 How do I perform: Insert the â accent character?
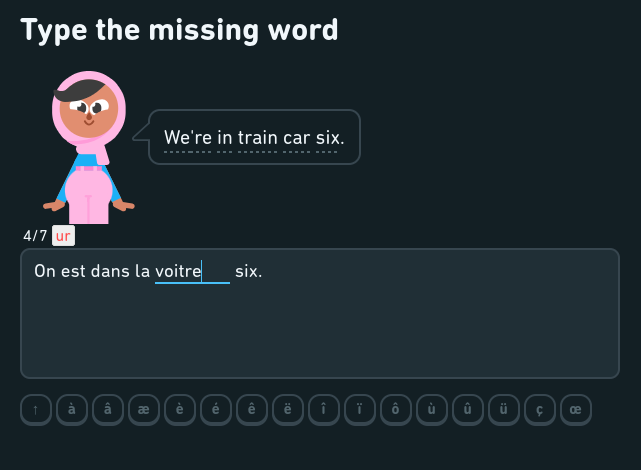point(108,410)
